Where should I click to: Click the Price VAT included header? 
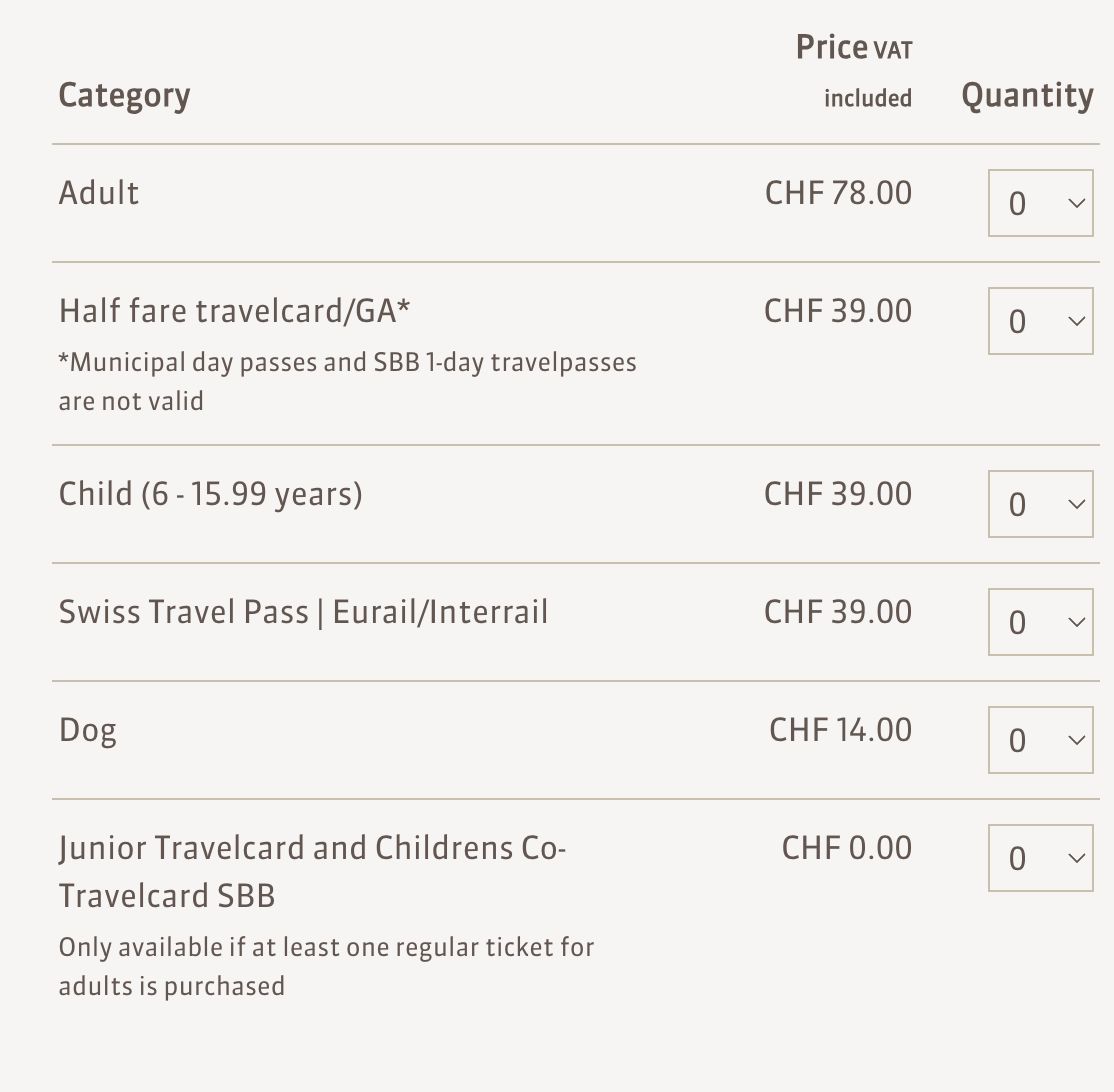point(854,70)
